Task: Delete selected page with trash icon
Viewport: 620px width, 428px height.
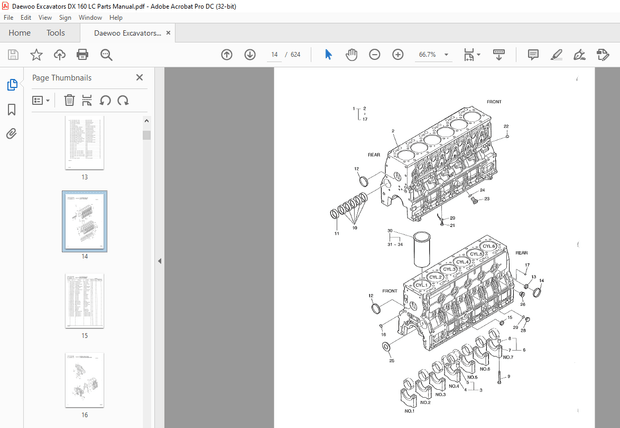Action: 69,100
